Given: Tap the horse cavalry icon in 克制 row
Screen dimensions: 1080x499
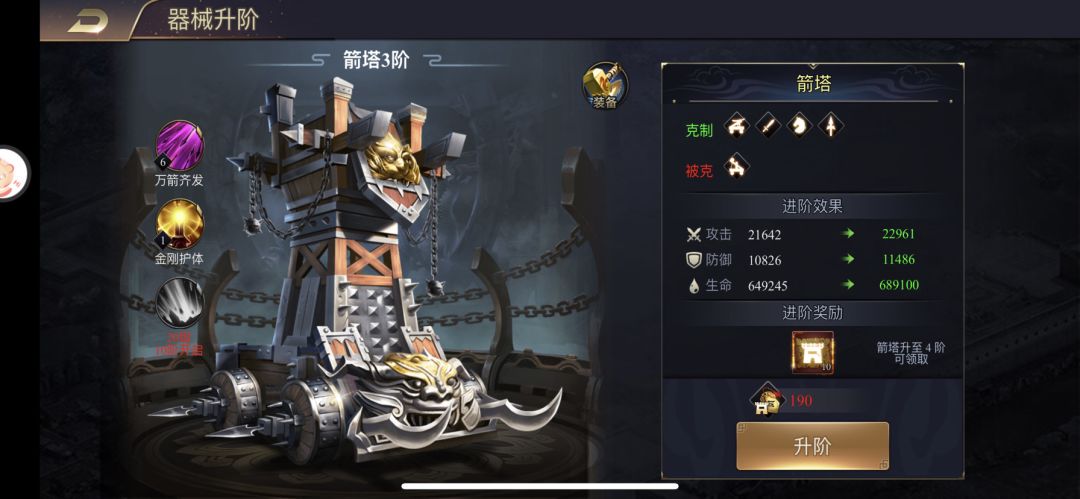Looking at the screenshot, I should pos(800,126).
